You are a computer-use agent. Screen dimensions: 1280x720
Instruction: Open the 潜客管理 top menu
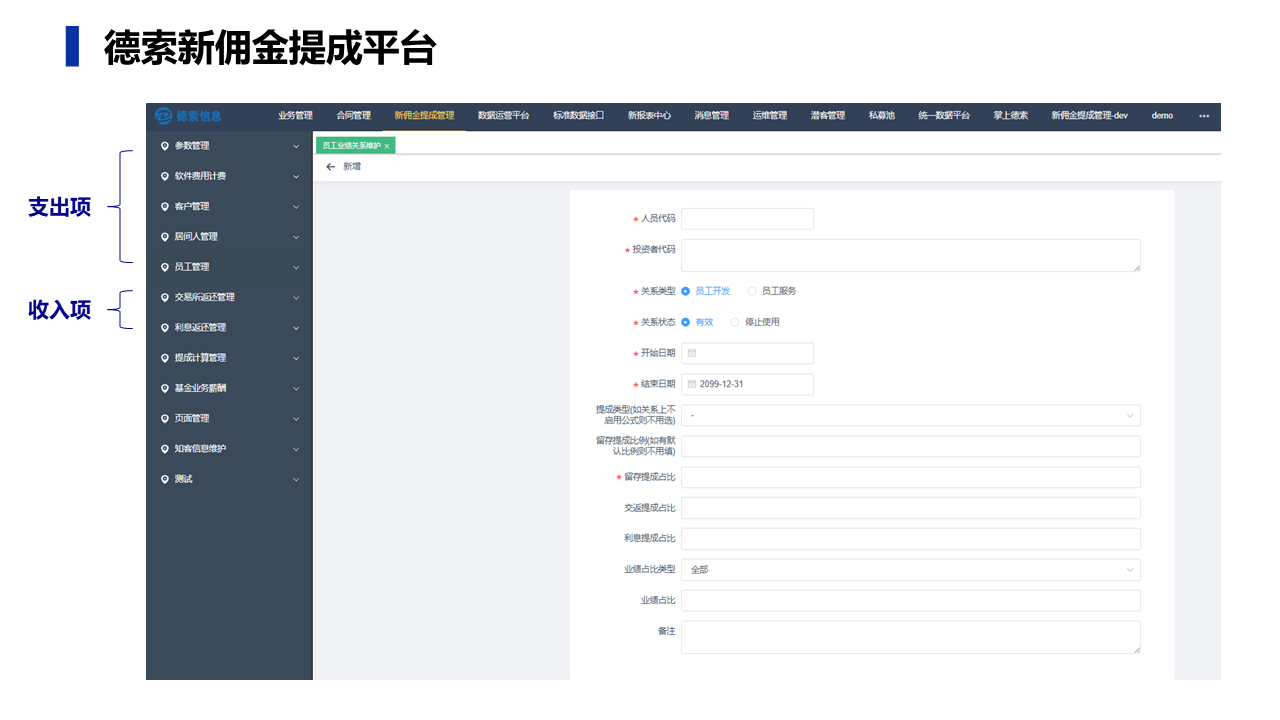pos(828,116)
